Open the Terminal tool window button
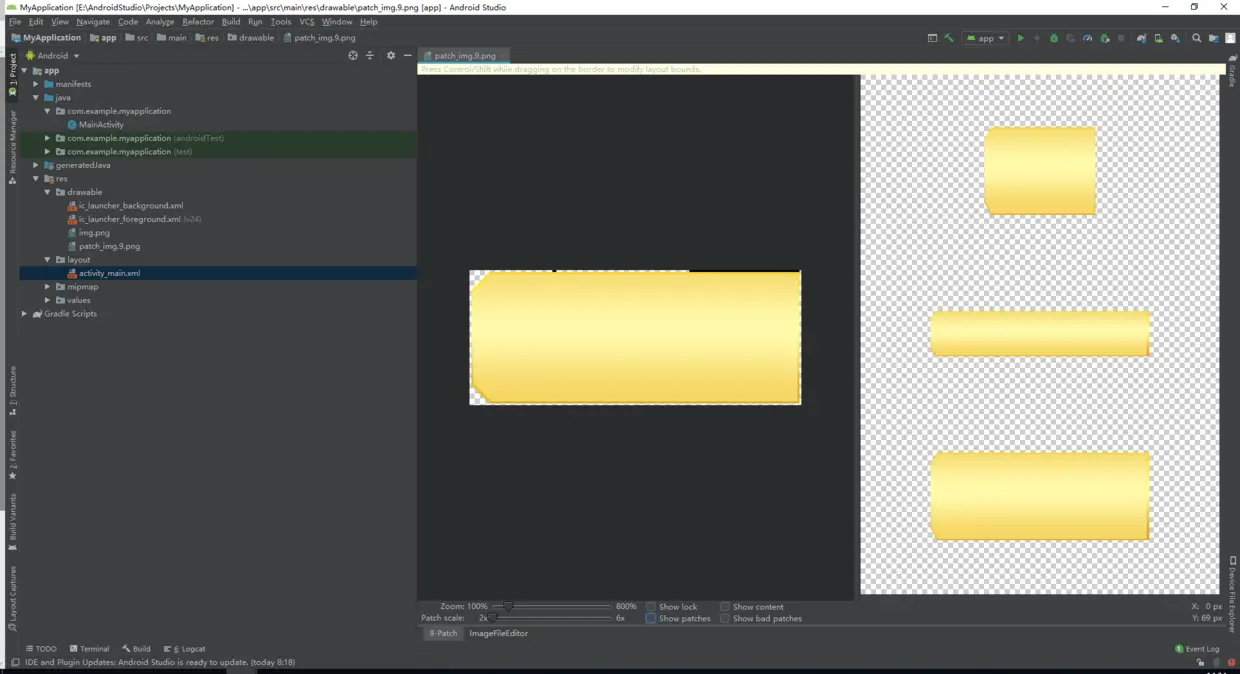This screenshot has width=1240, height=674. click(89, 649)
